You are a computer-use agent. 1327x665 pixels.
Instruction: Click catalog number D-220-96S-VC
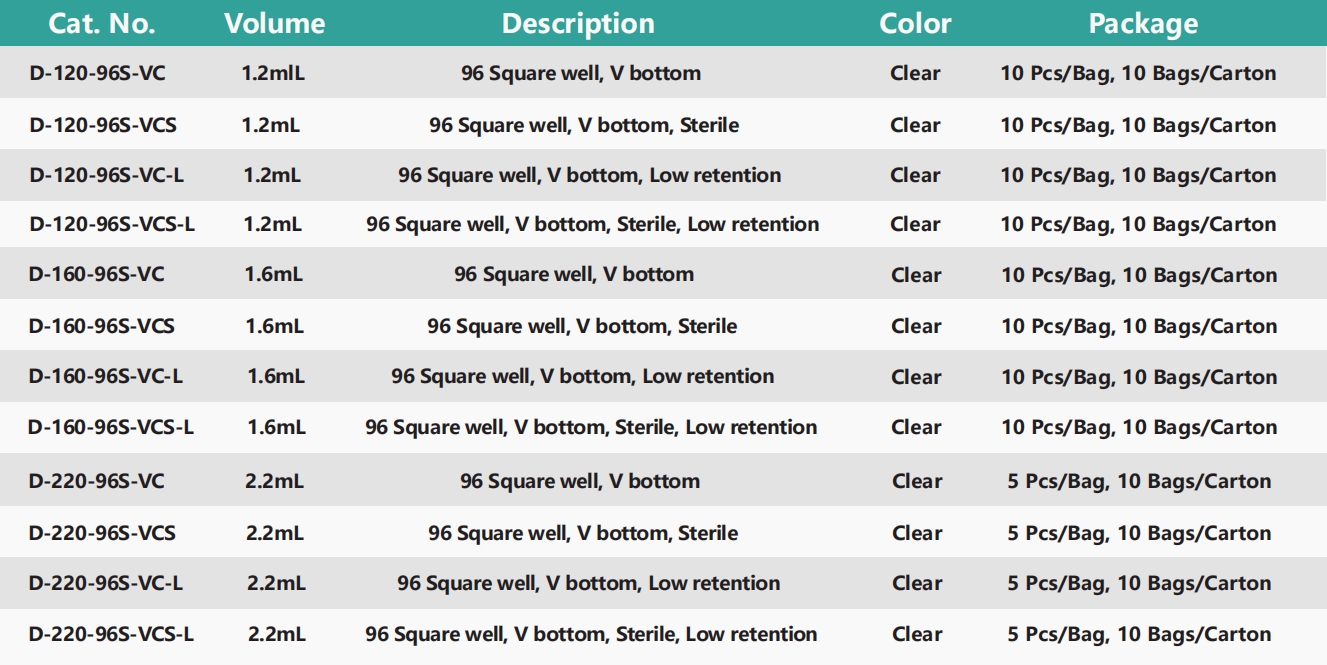click(97, 481)
